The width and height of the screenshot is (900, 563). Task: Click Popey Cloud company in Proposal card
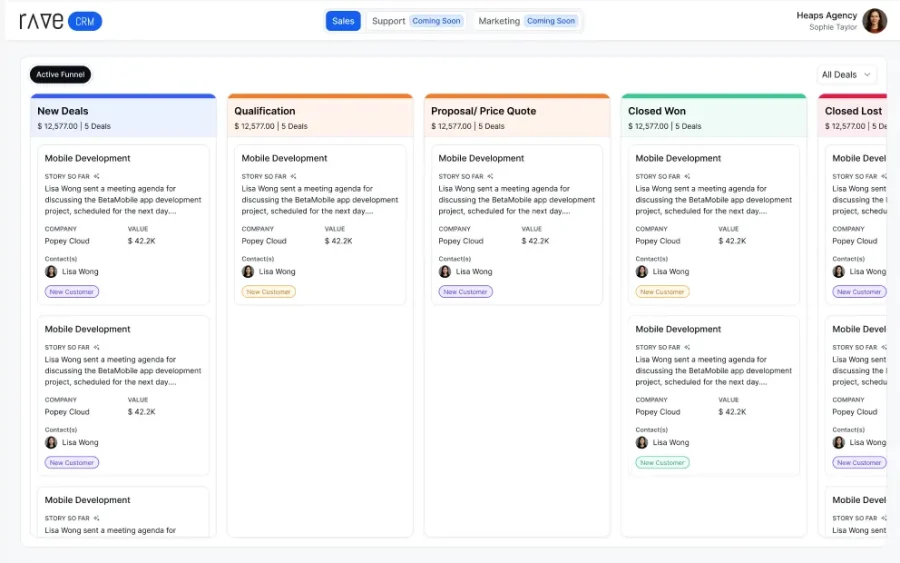point(461,241)
